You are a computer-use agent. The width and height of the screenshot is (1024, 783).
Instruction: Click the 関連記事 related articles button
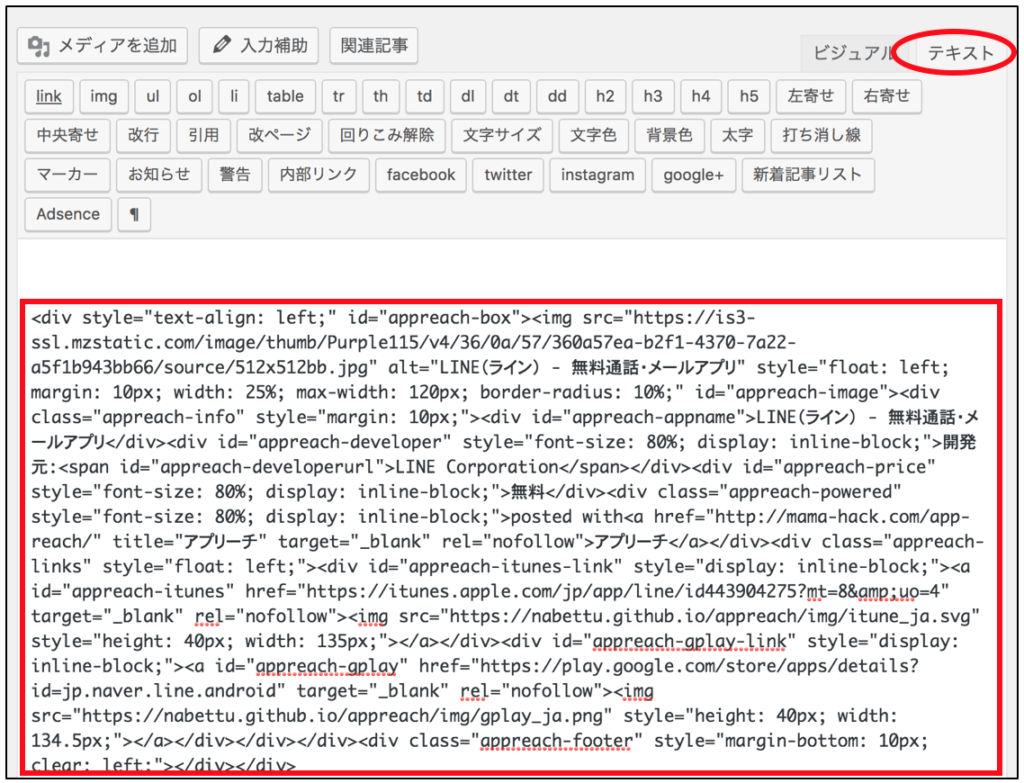[x=374, y=46]
